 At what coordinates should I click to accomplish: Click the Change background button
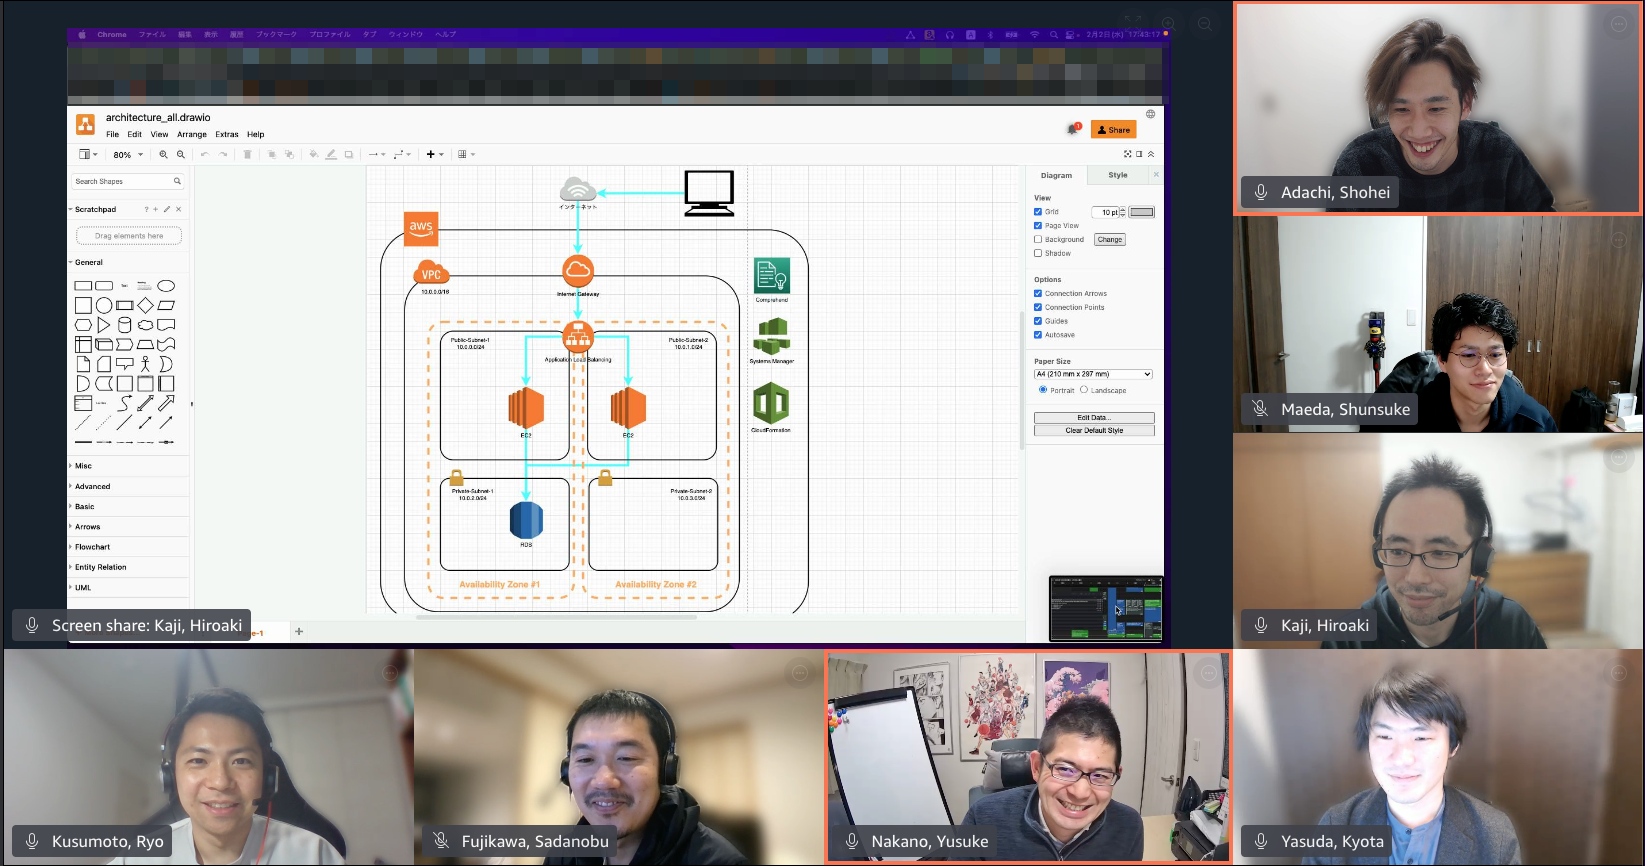coord(1110,239)
